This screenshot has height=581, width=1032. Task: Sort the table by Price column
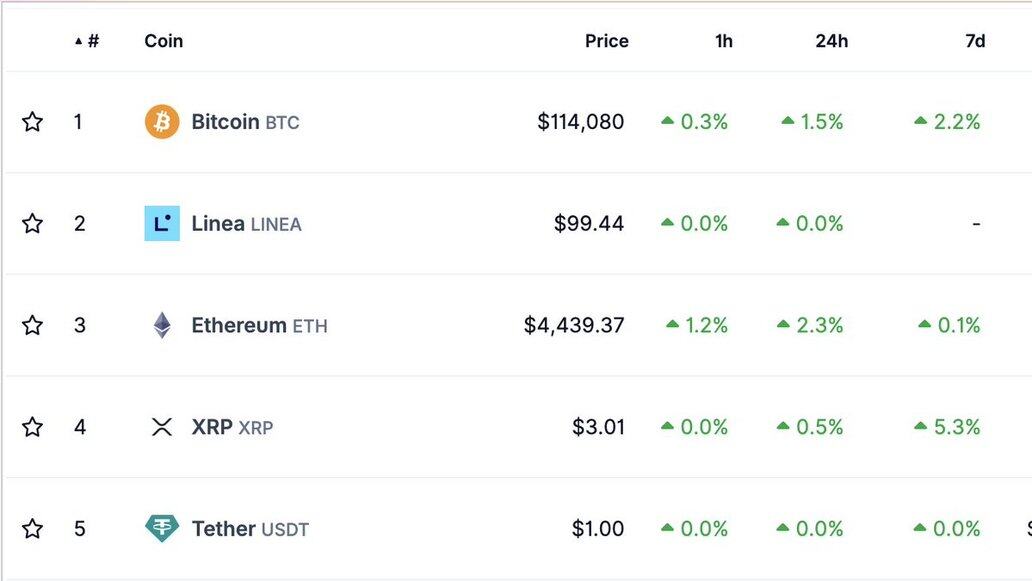pyautogui.click(x=606, y=41)
